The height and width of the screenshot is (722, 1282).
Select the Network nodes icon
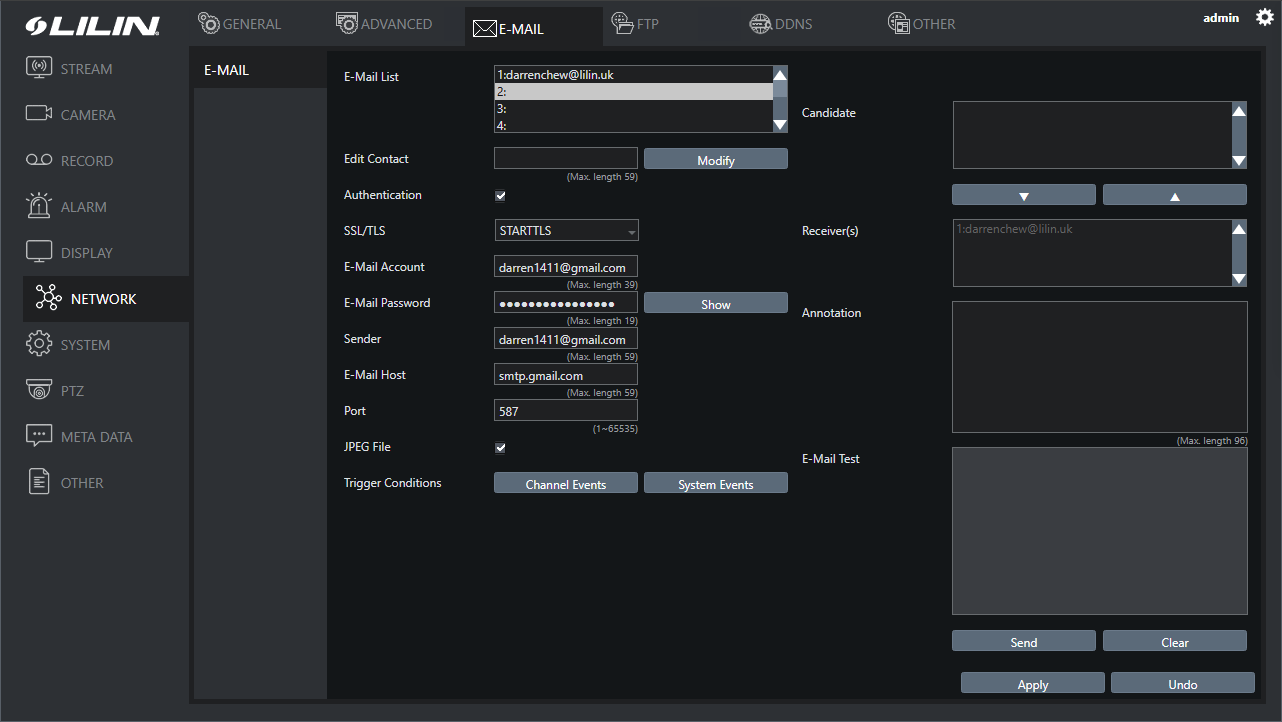coord(48,298)
